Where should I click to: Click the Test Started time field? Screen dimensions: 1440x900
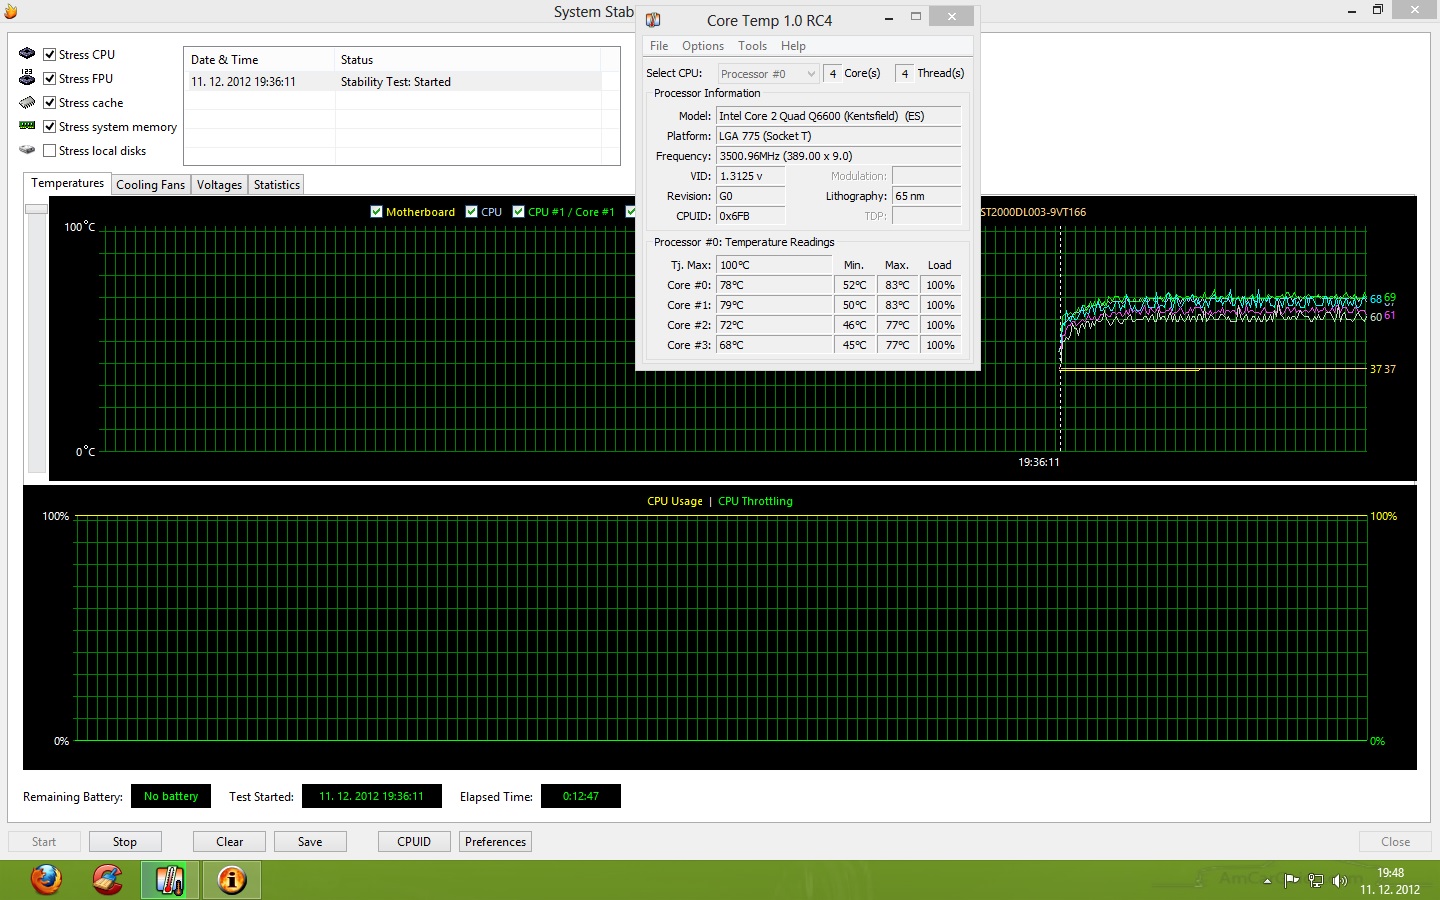pos(371,796)
